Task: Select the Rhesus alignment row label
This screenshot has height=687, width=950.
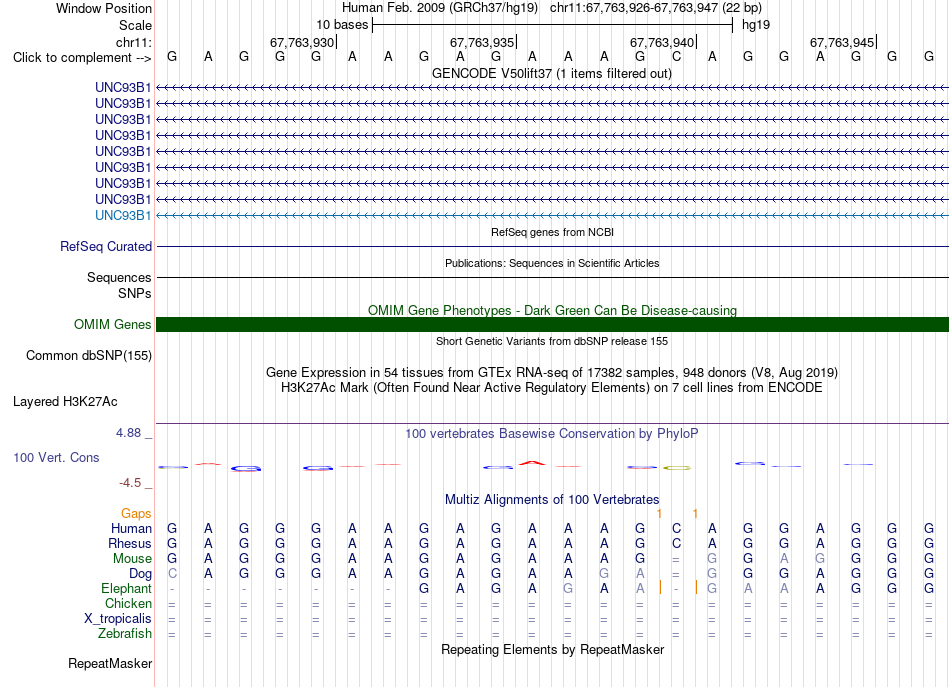Action: (130, 543)
